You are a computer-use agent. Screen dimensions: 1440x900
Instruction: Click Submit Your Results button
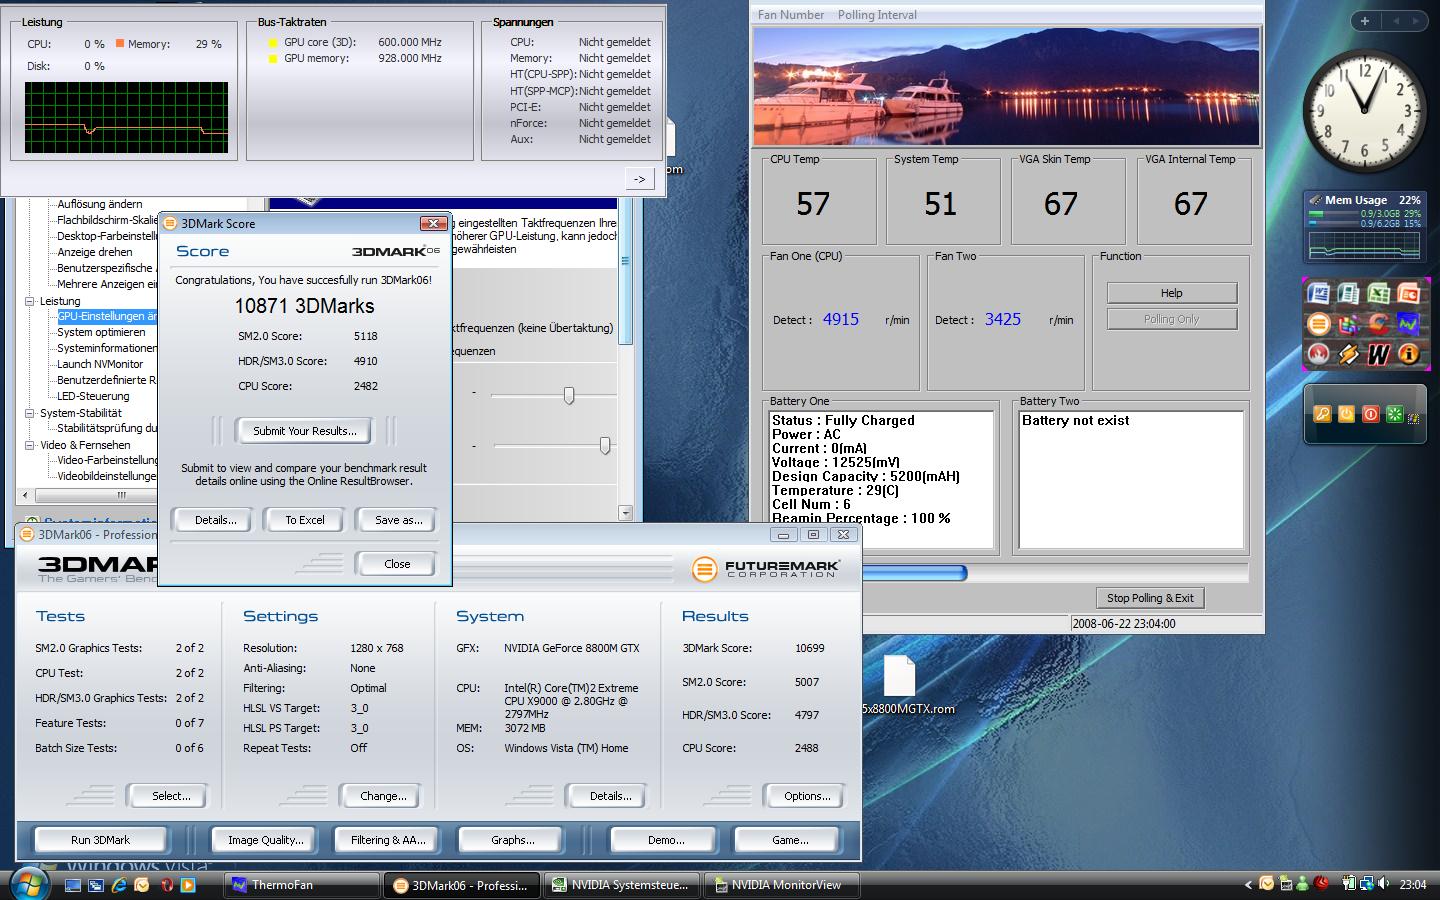(304, 431)
